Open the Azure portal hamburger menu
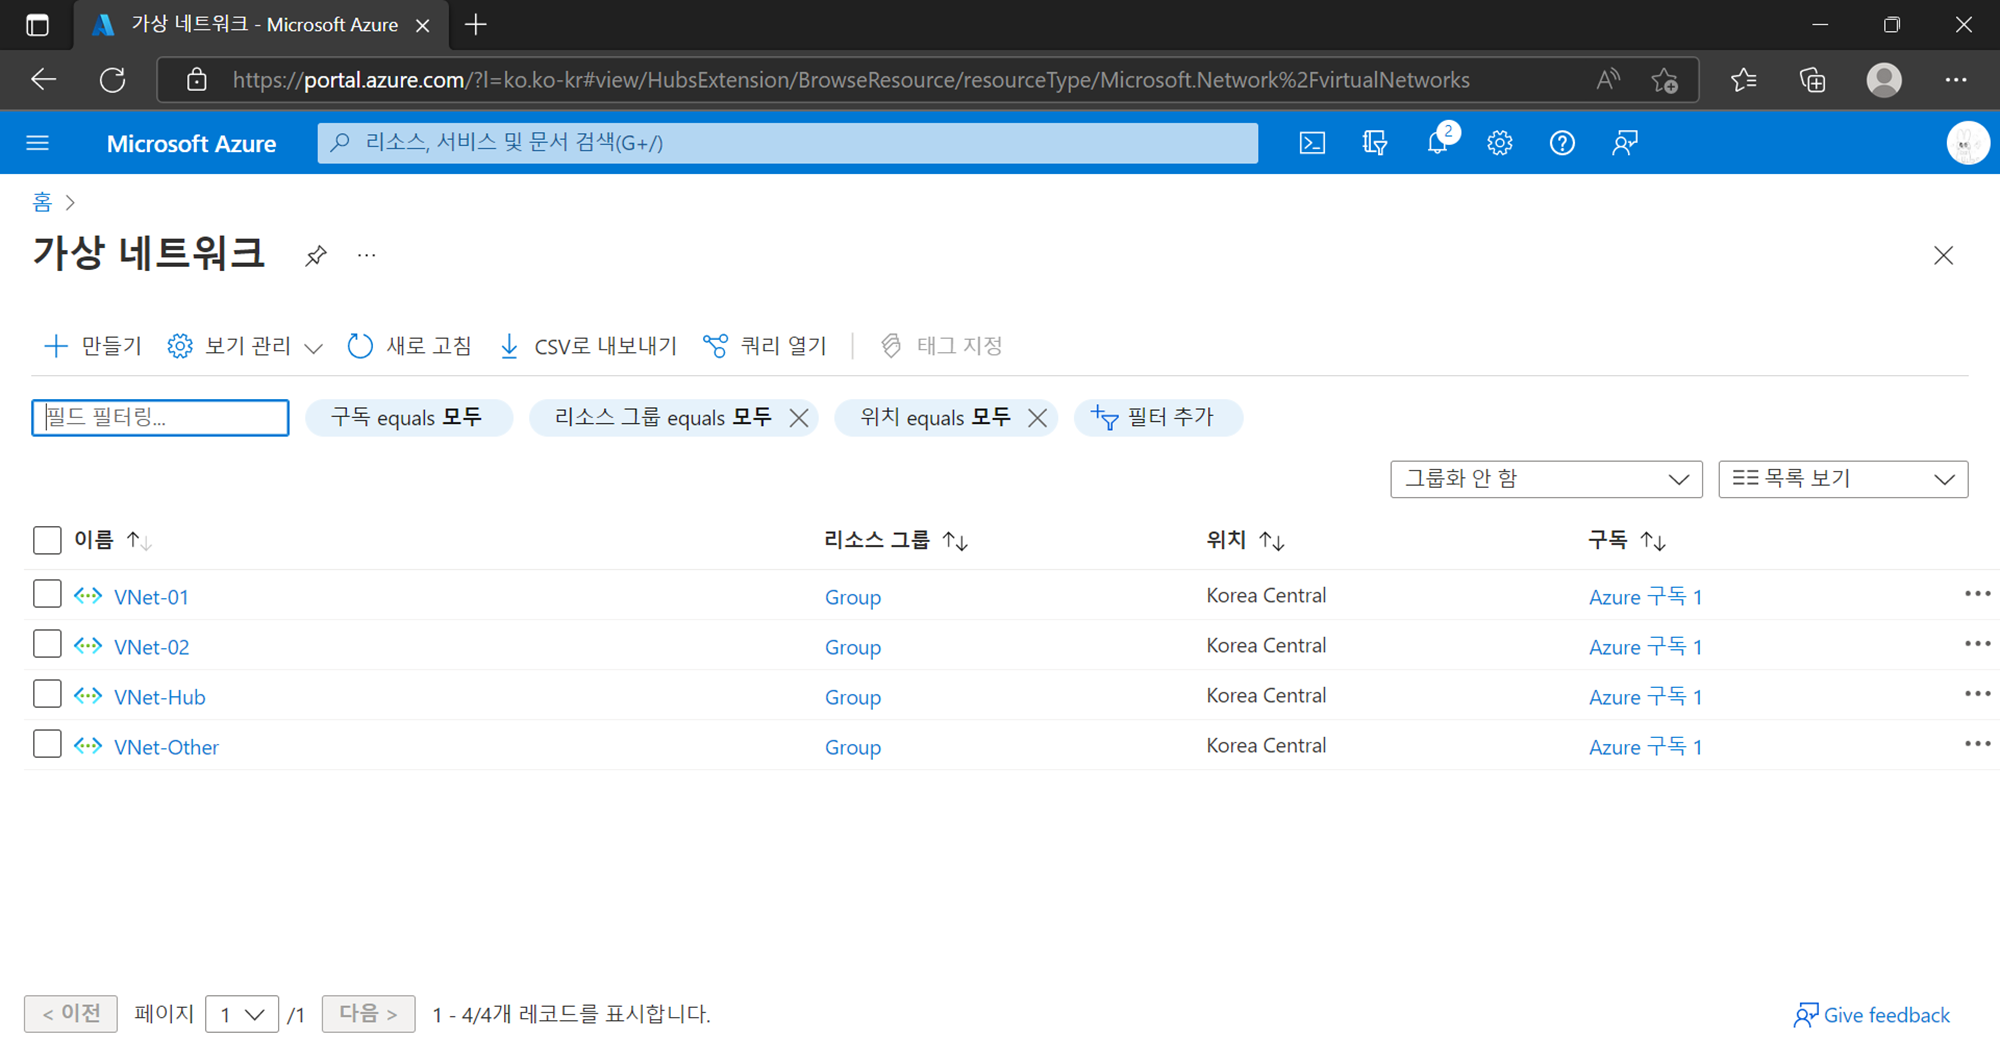2000x1063 pixels. 38,143
